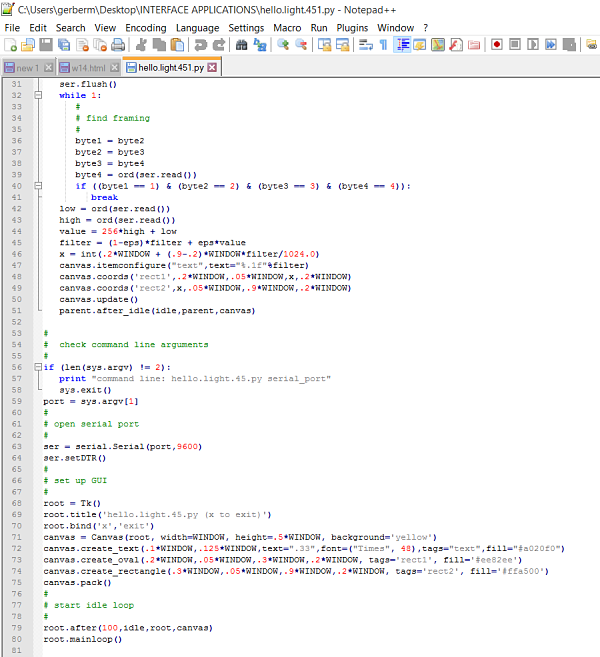Open the Search menu

point(70,28)
